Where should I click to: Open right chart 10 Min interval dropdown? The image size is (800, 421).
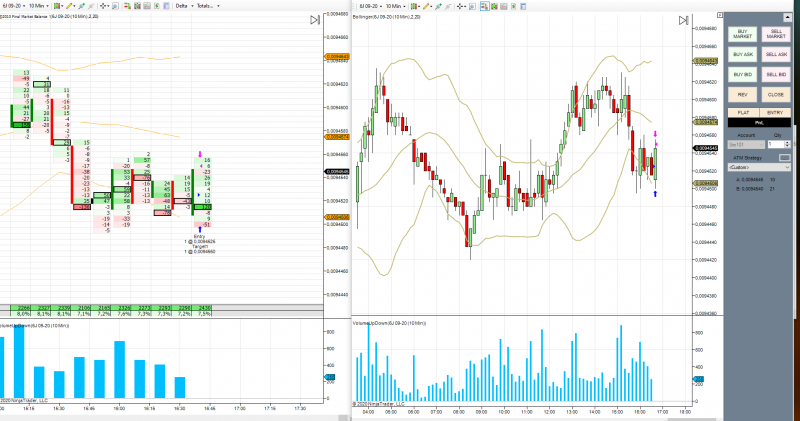click(x=395, y=6)
